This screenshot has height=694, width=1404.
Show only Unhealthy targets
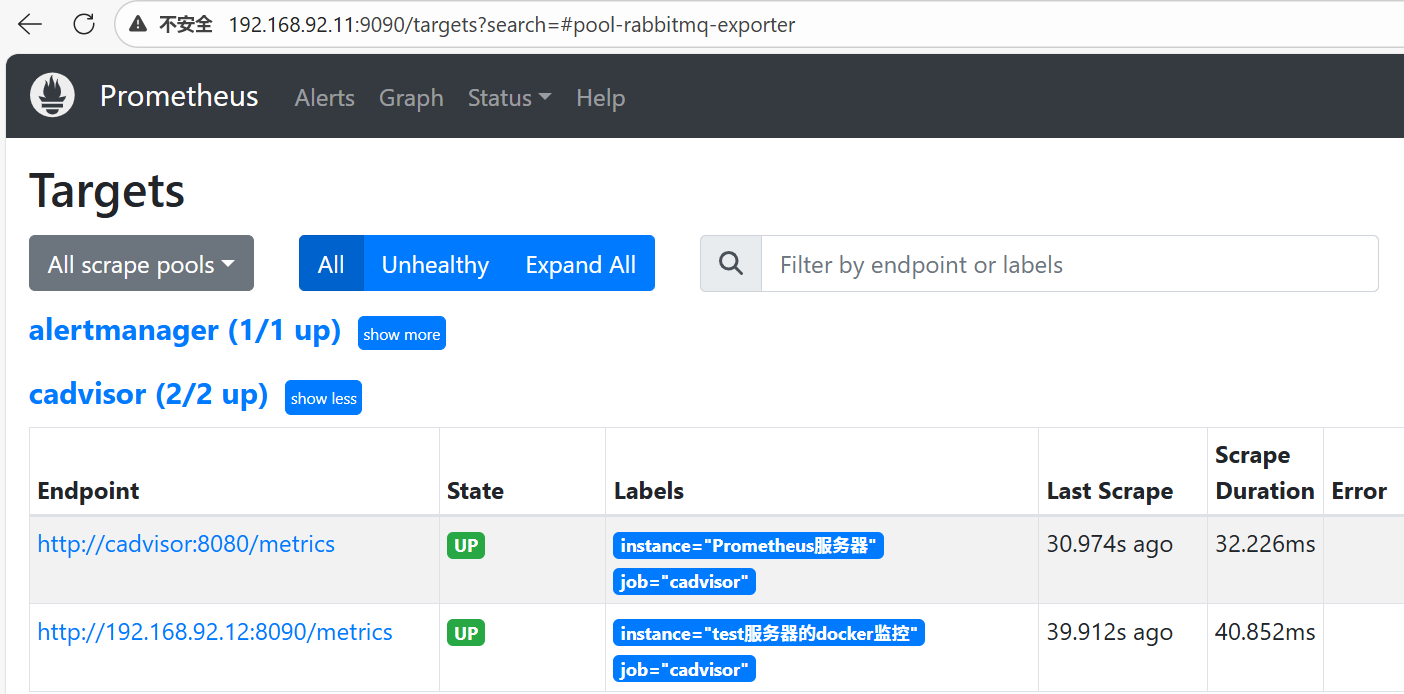click(x=435, y=264)
